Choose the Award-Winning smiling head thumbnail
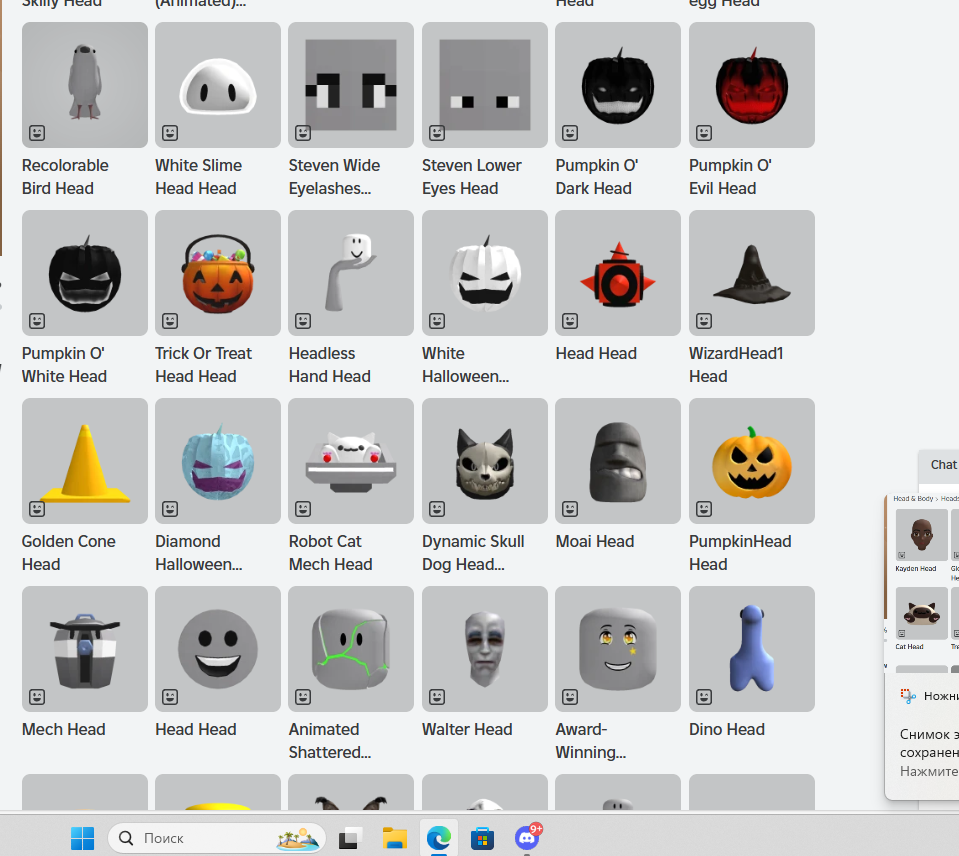The width and height of the screenshot is (959, 856). (618, 649)
